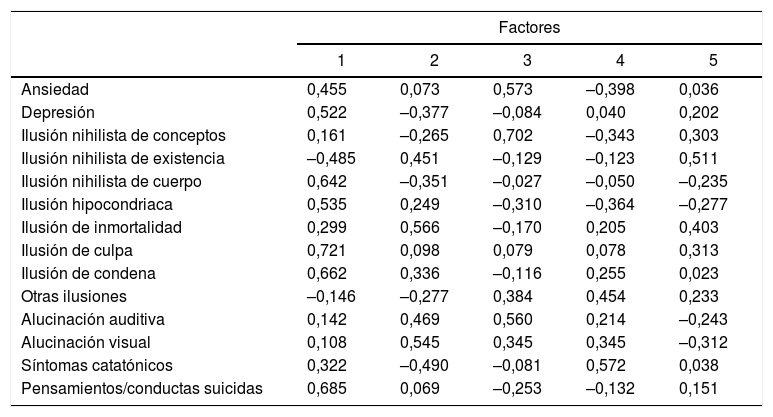Click factor column header 5
The width and height of the screenshot is (773, 417).
pos(712,60)
